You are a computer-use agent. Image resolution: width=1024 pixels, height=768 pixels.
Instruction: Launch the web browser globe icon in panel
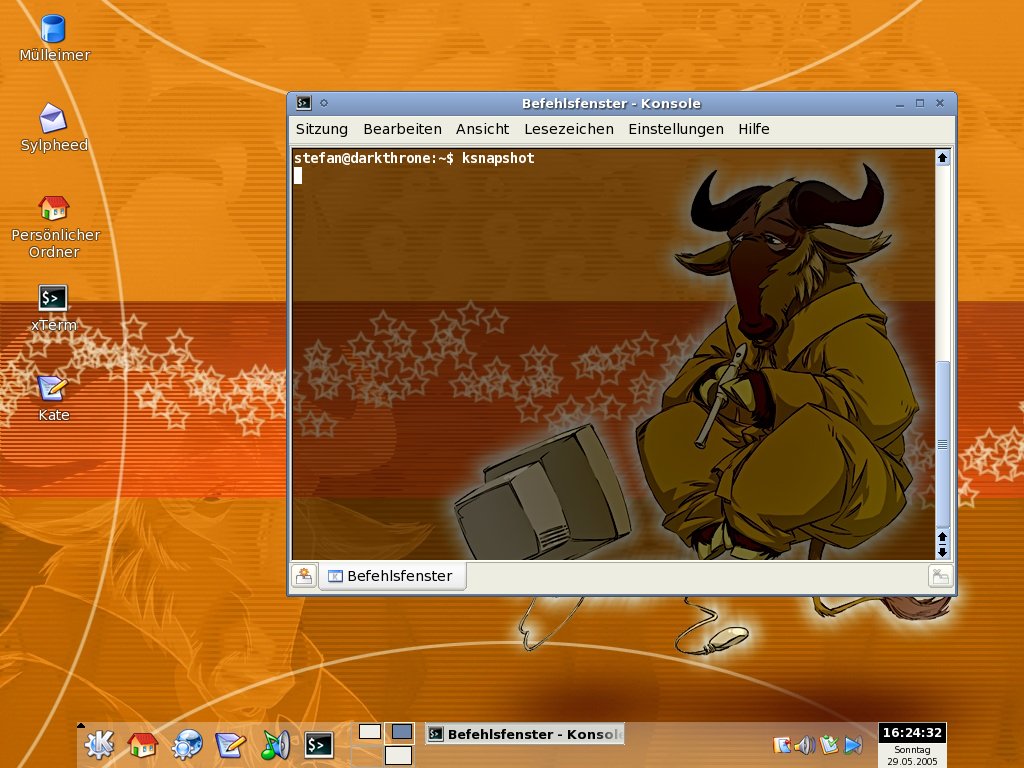pos(187,744)
